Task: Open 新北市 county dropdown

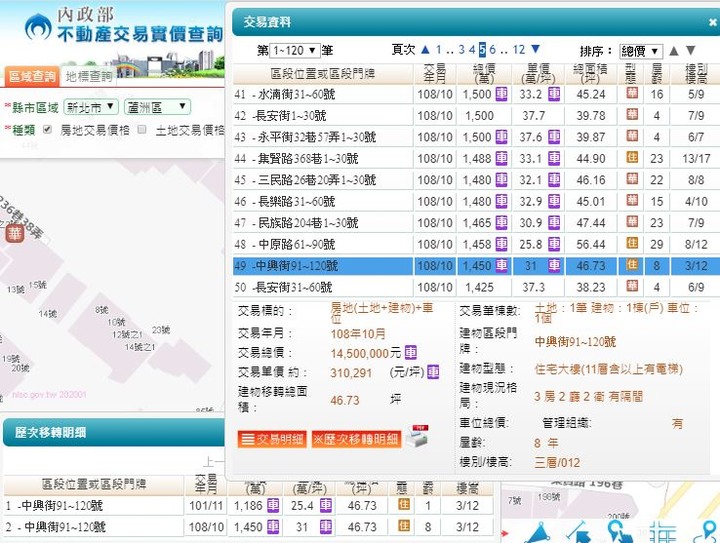Action: [91, 107]
